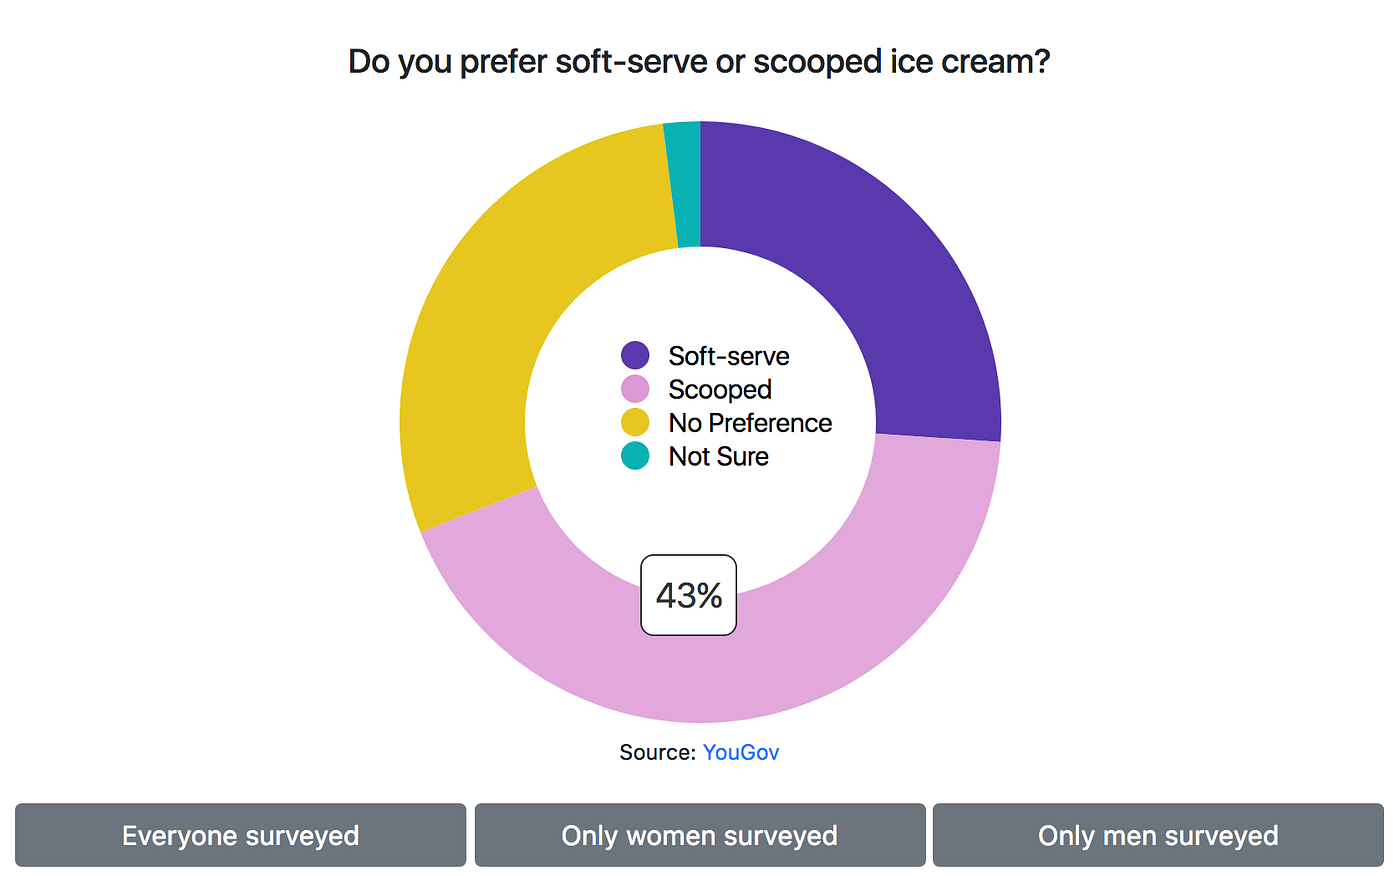Select the yellow No Preference donut segment
1400x876 pixels.
pyautogui.click(x=500, y=320)
